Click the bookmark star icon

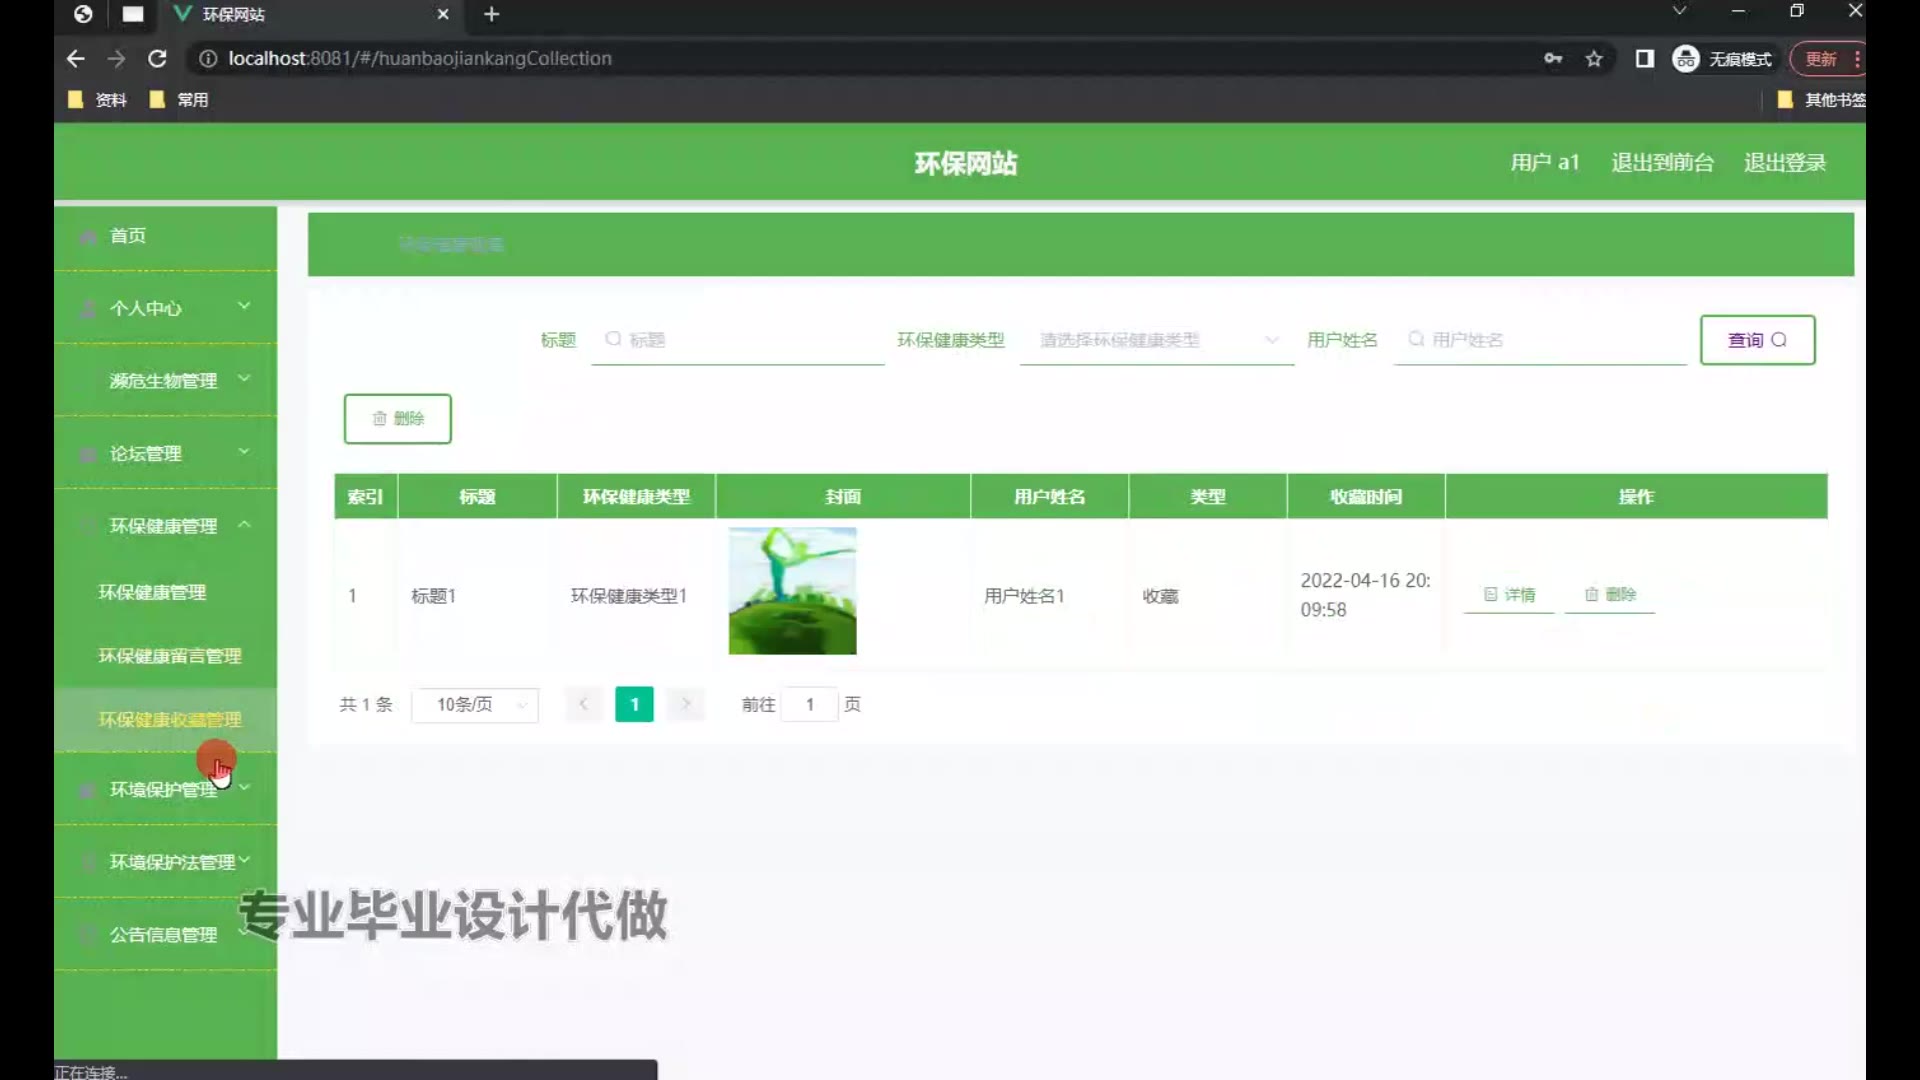tap(1594, 59)
